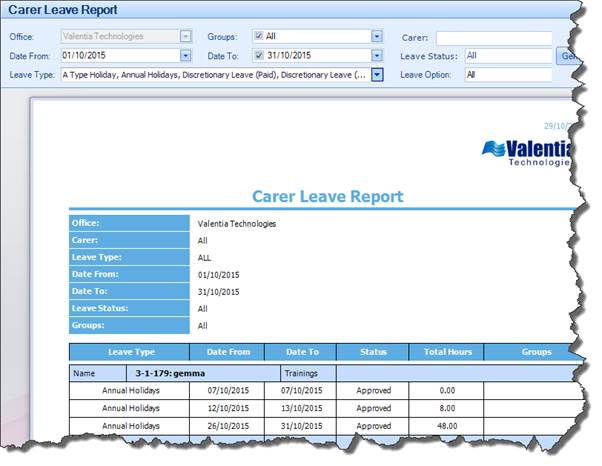
Task: Click the Date To column header
Action: coord(301,352)
